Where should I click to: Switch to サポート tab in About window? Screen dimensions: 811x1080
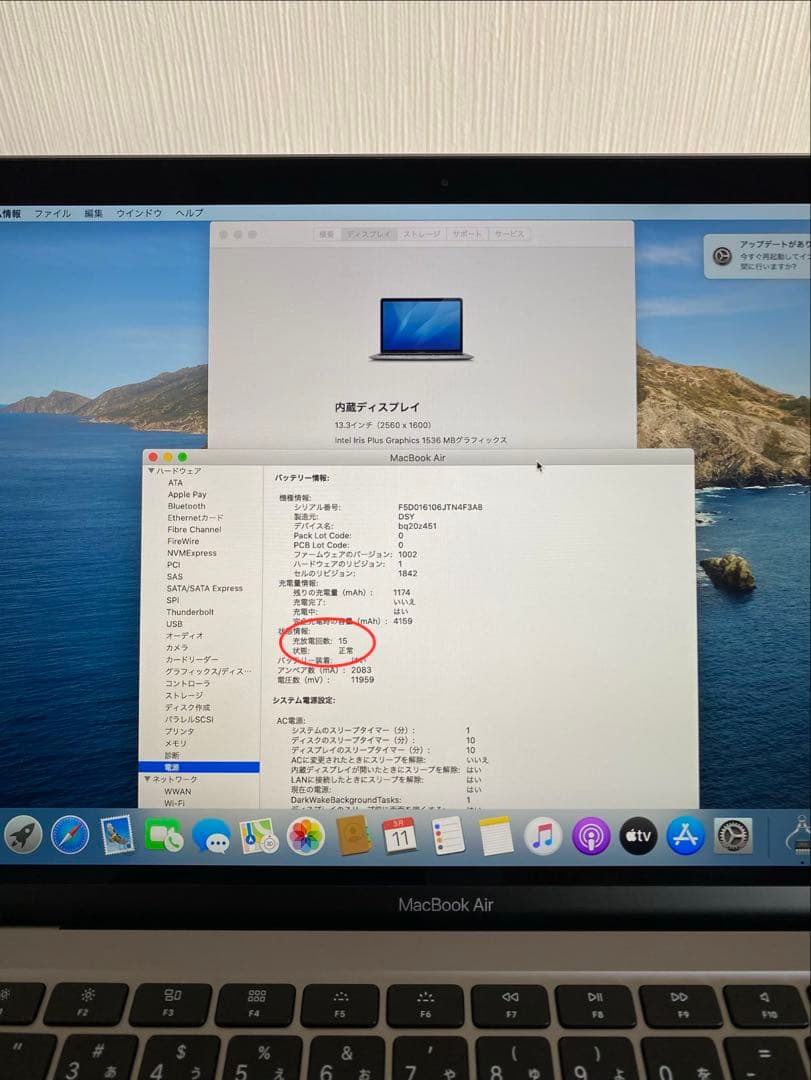467,234
